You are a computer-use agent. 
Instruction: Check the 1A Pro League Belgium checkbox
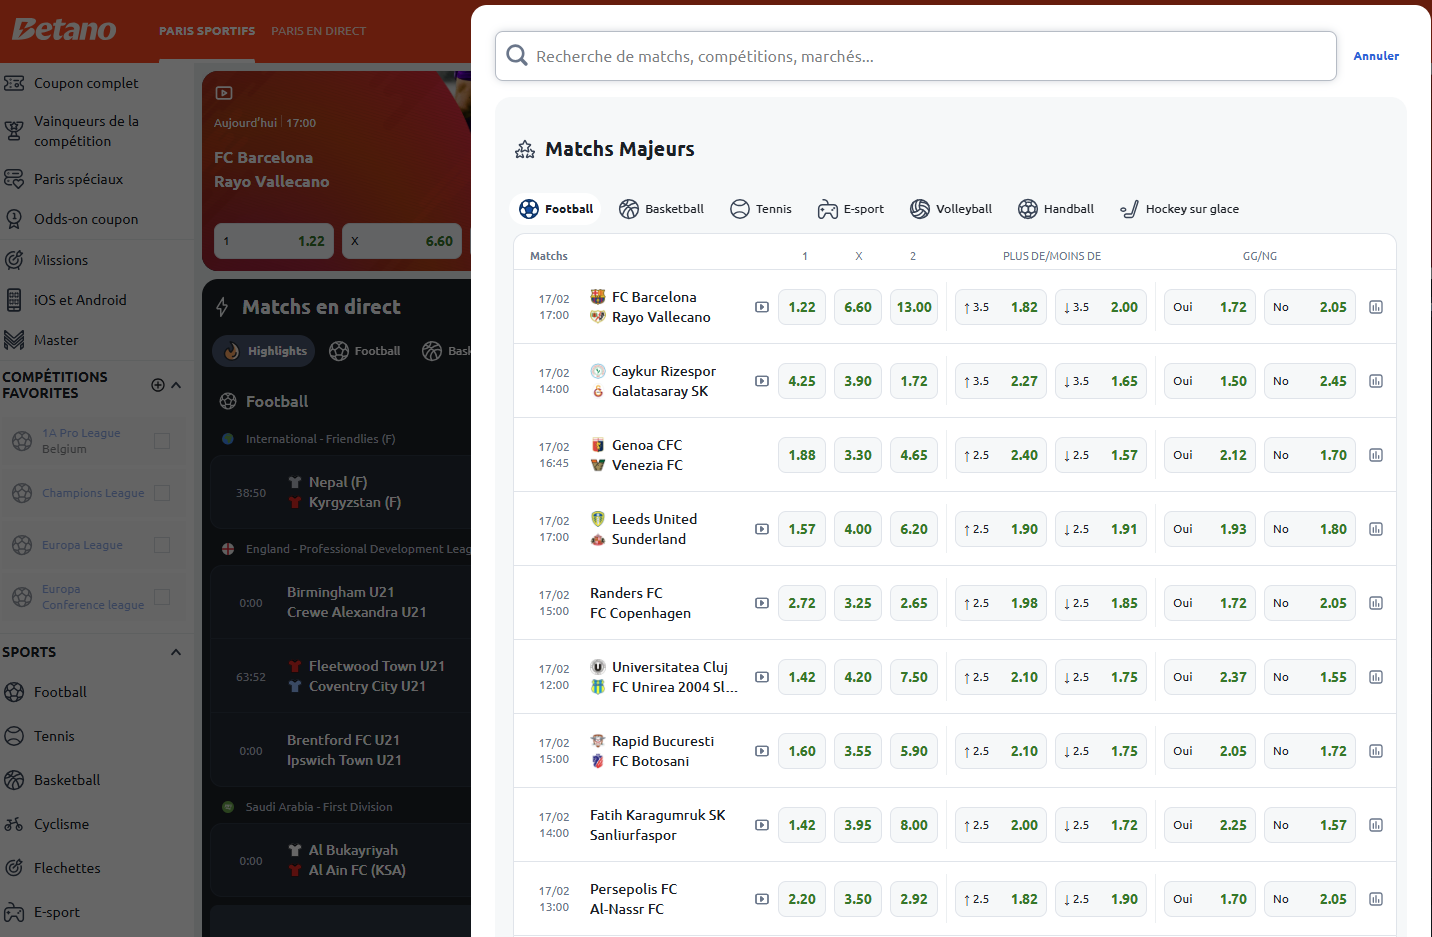(x=162, y=441)
